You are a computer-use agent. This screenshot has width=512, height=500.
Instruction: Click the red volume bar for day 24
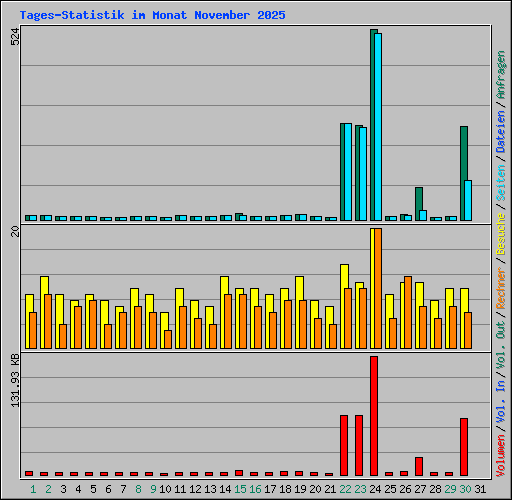374,416
